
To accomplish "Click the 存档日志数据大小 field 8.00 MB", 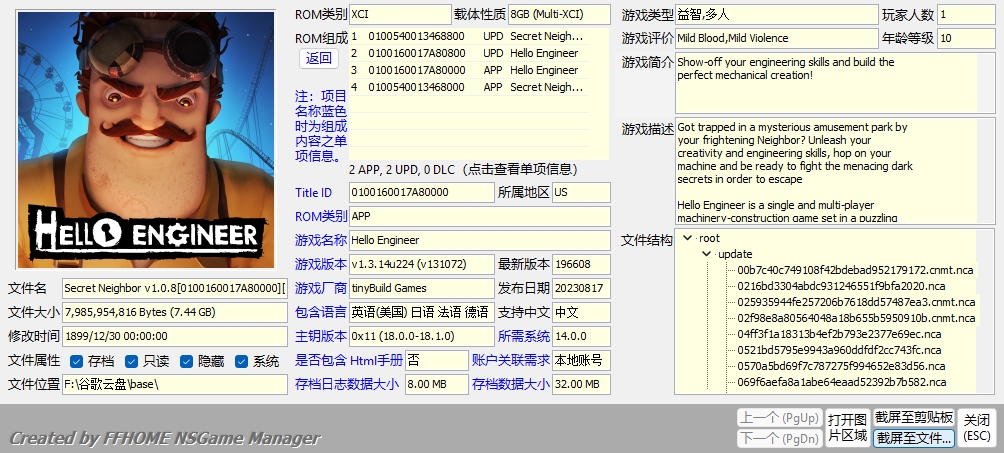I will (437, 384).
